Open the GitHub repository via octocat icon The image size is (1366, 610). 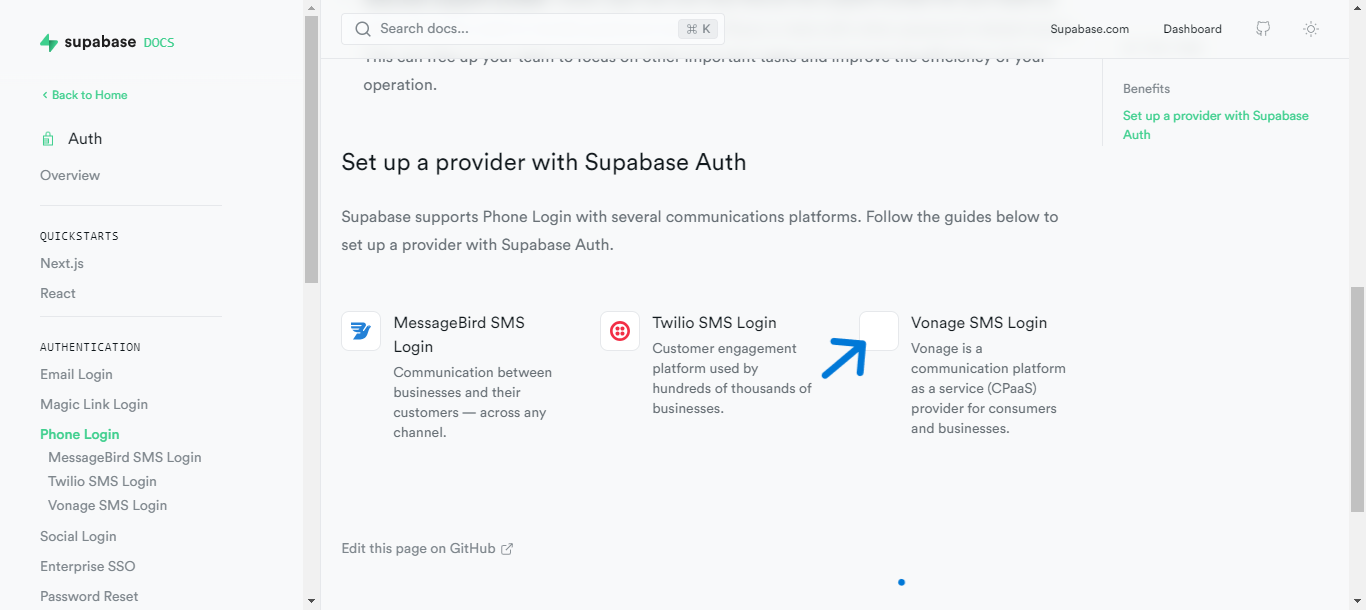1262,29
